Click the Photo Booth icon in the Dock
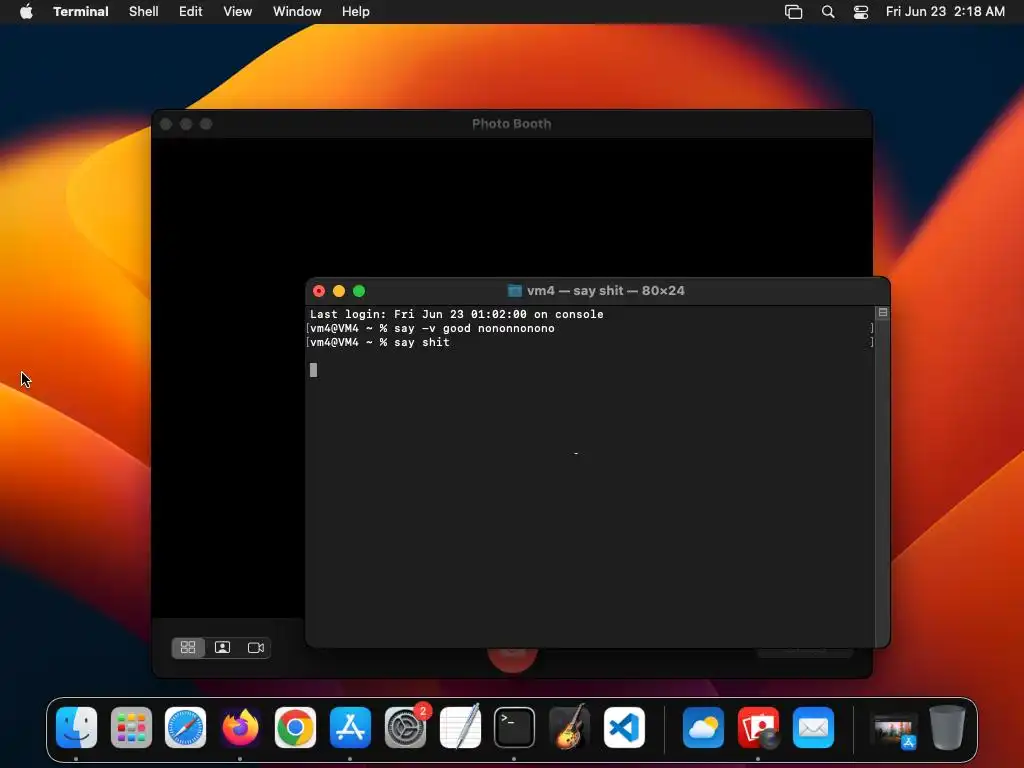This screenshot has width=1024, height=768. [x=758, y=728]
